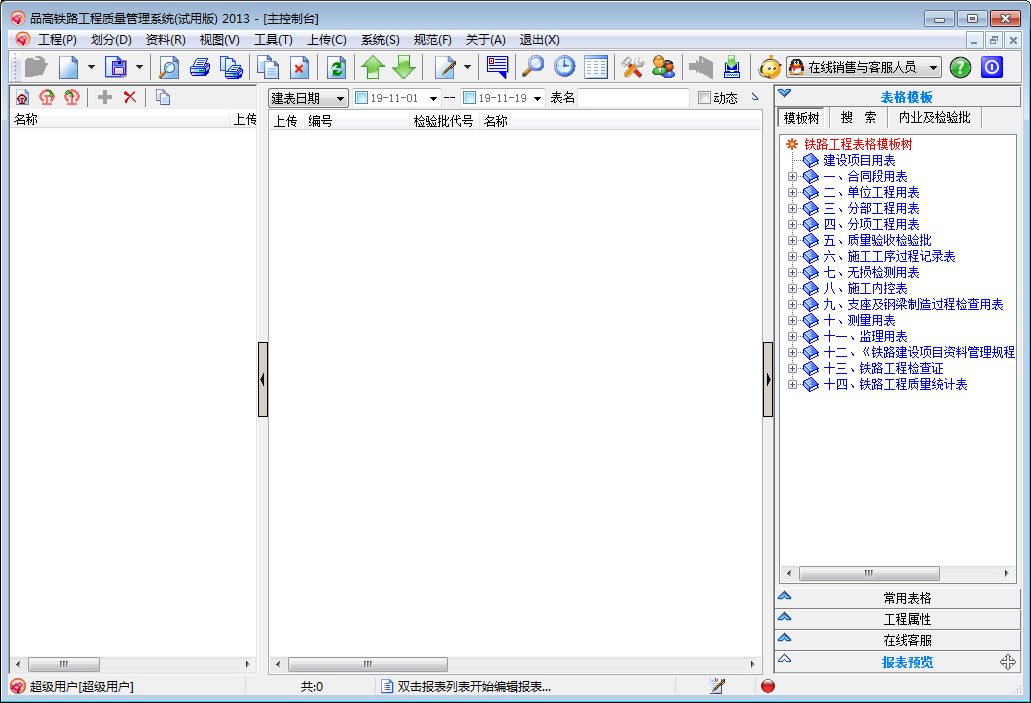
Task: Click the green help question mark icon
Action: [x=960, y=67]
